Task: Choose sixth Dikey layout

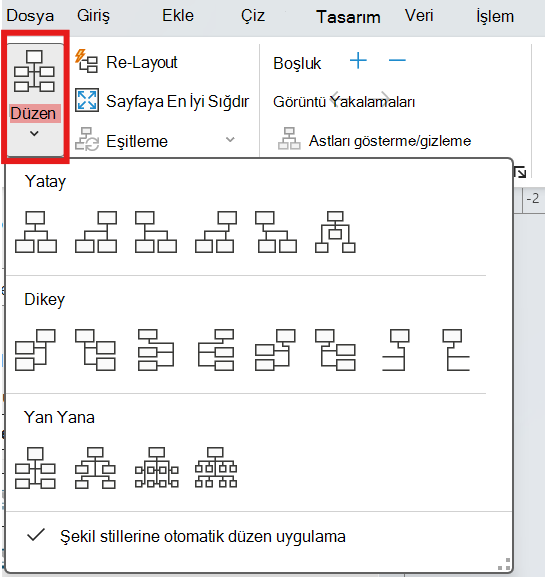Action: 336,350
